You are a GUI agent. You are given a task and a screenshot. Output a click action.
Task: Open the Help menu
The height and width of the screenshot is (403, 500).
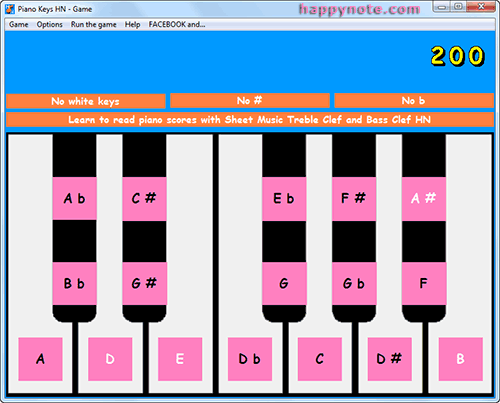[x=132, y=24]
